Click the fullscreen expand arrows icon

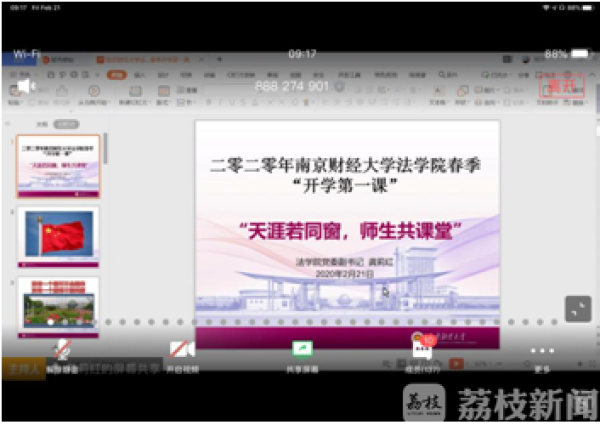(577, 309)
